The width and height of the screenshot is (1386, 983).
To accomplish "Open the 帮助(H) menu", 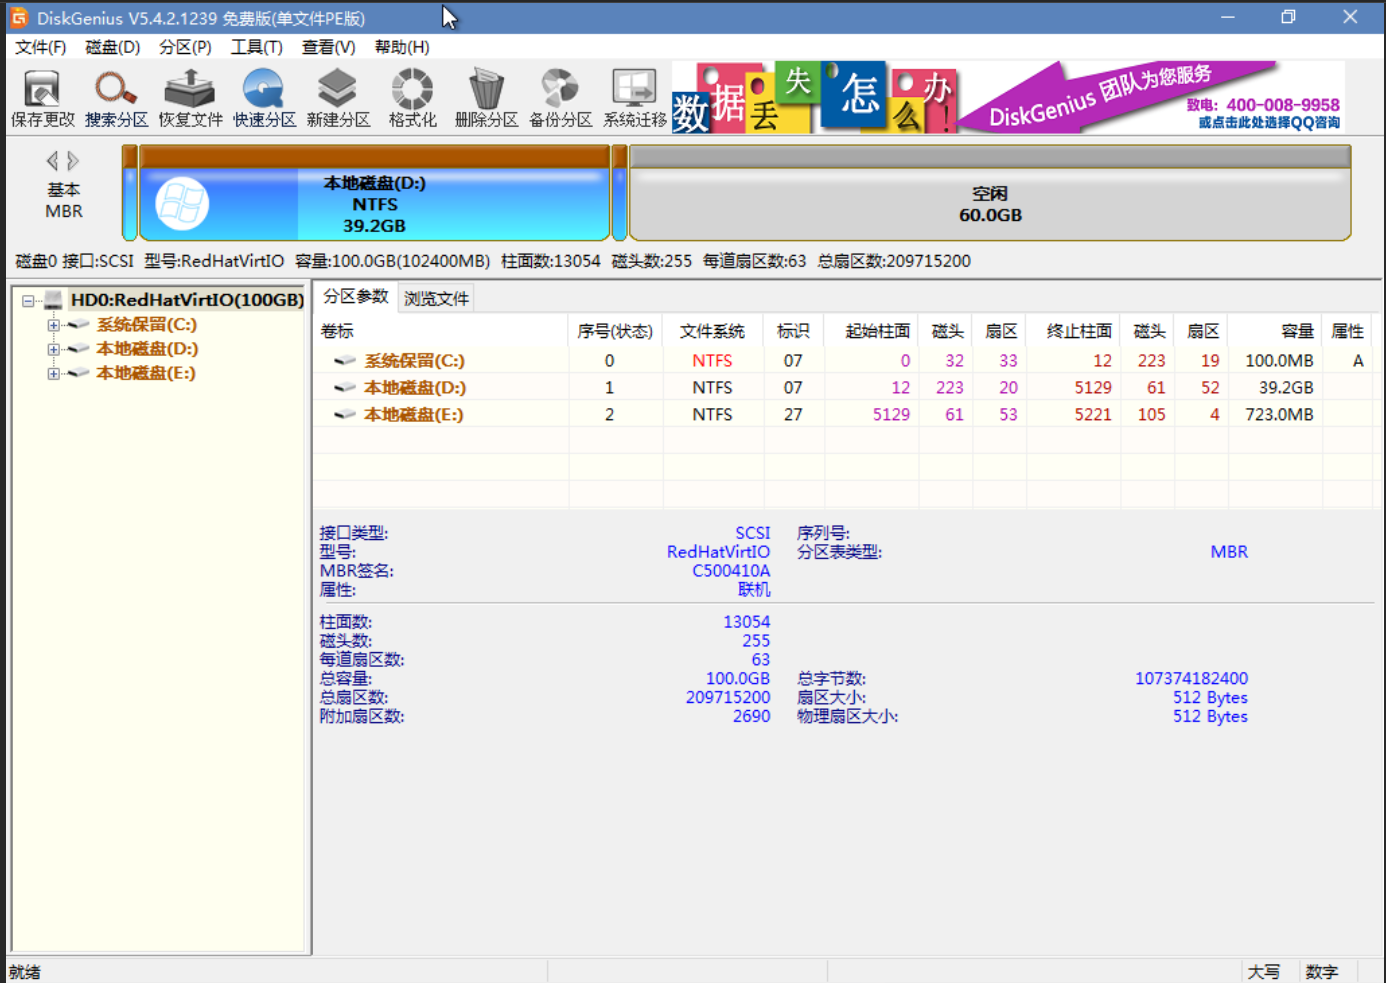I will [402, 47].
